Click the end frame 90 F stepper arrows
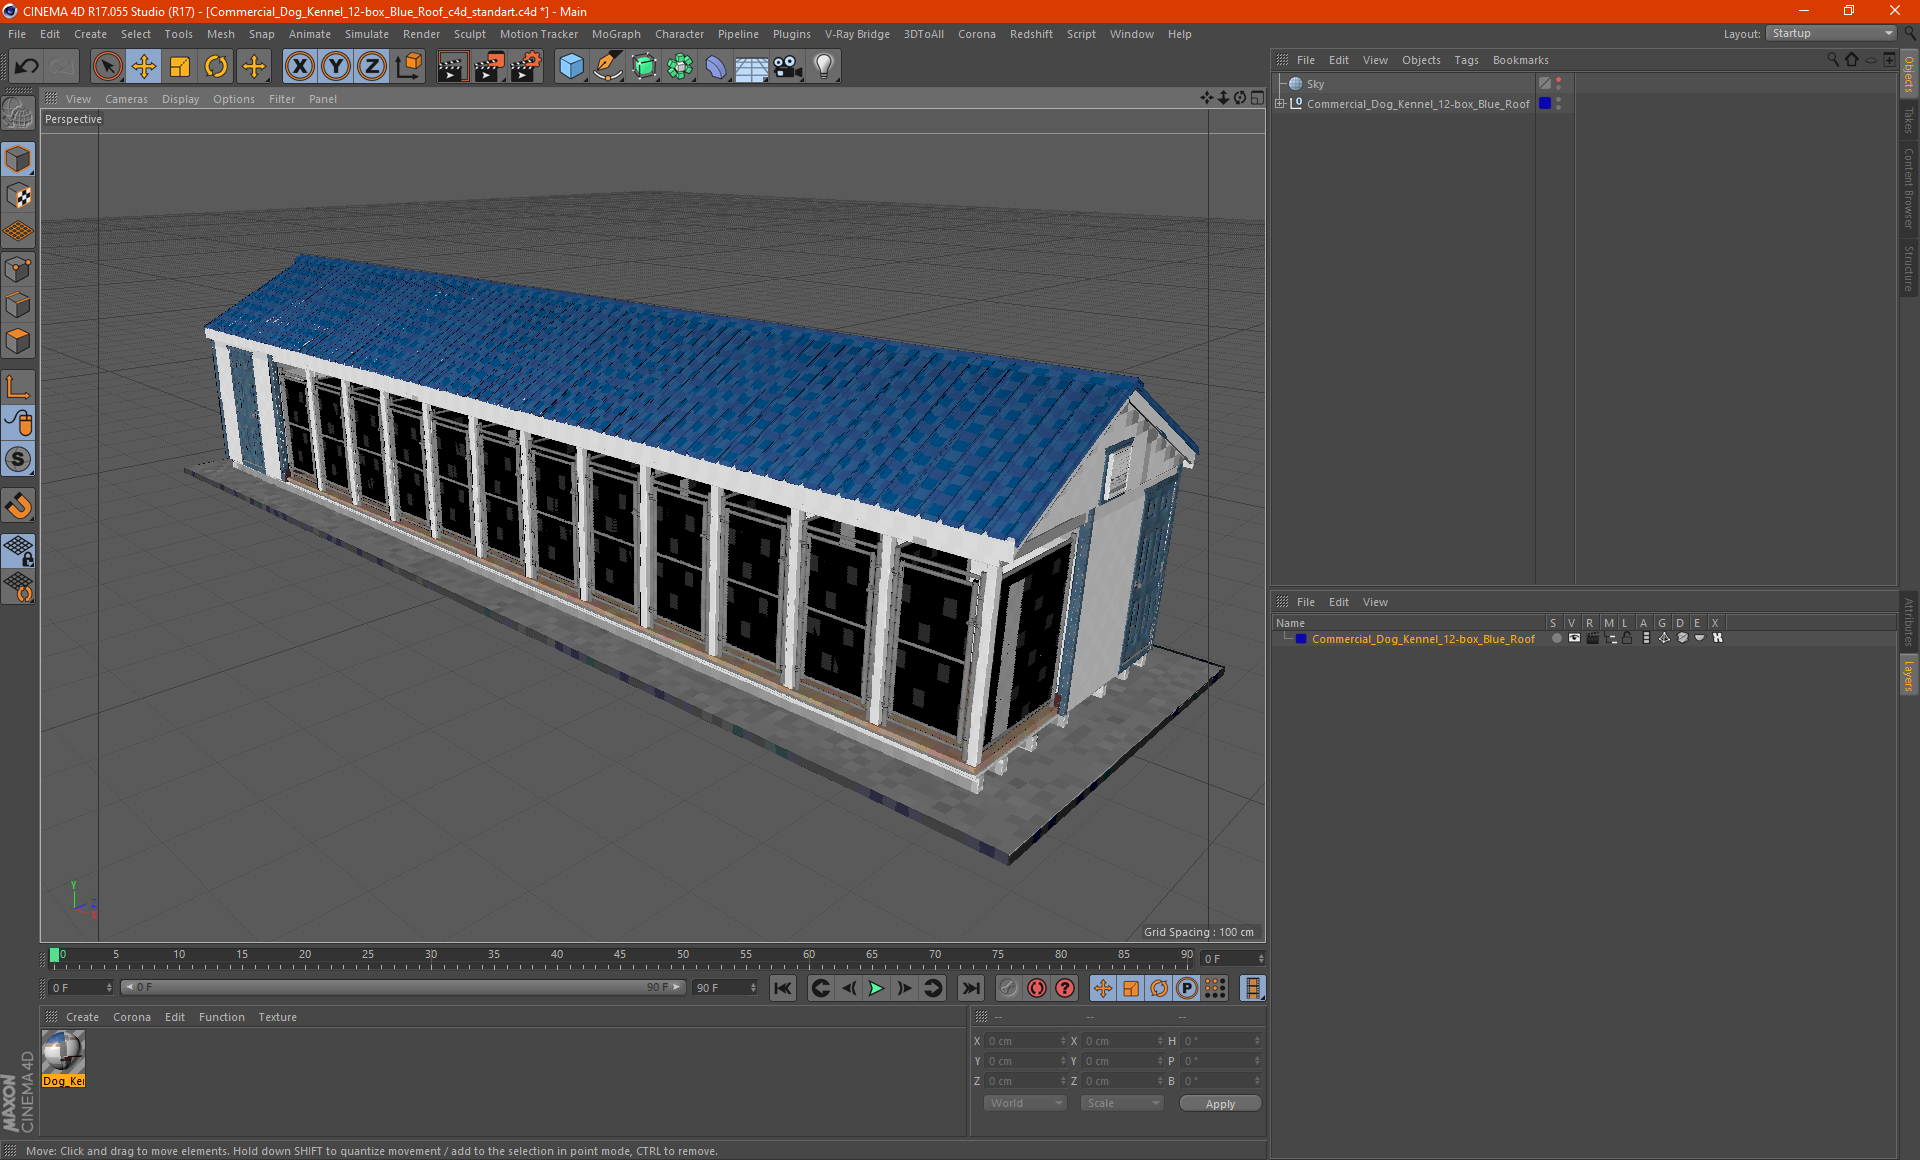Screen dimensions: 1920x1160 pyautogui.click(x=753, y=988)
